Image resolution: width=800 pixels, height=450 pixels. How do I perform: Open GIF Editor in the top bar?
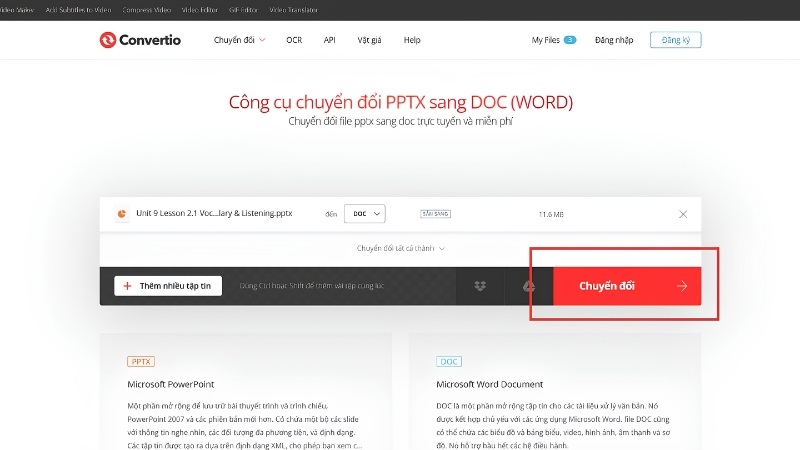pos(243,10)
